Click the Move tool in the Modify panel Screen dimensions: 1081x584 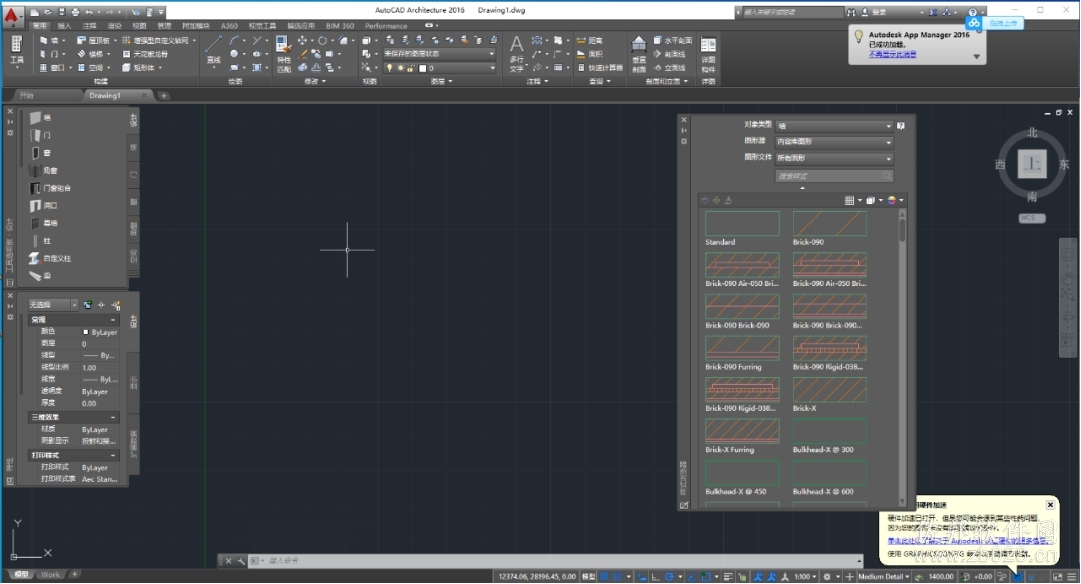302,41
